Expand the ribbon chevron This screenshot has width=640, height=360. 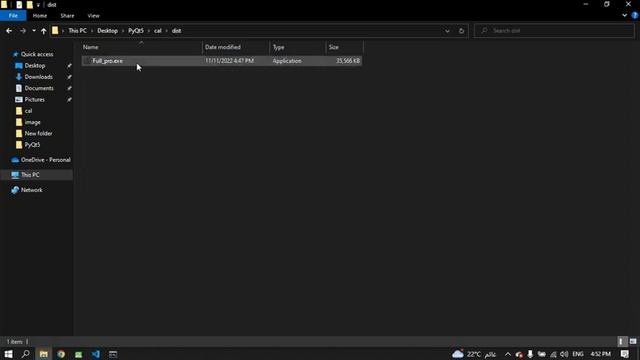[624, 15]
